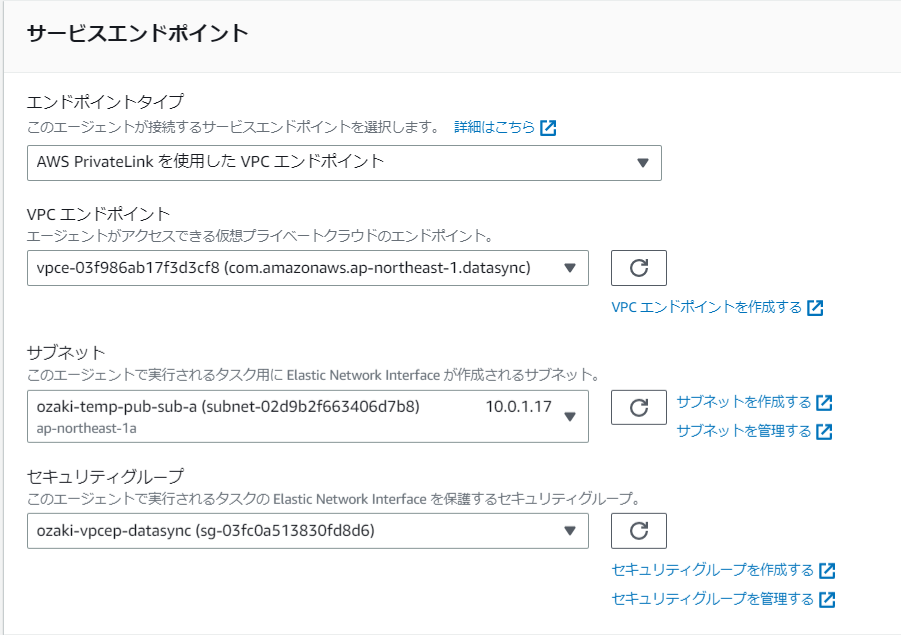Refresh the VPC endpoint list

(639, 268)
